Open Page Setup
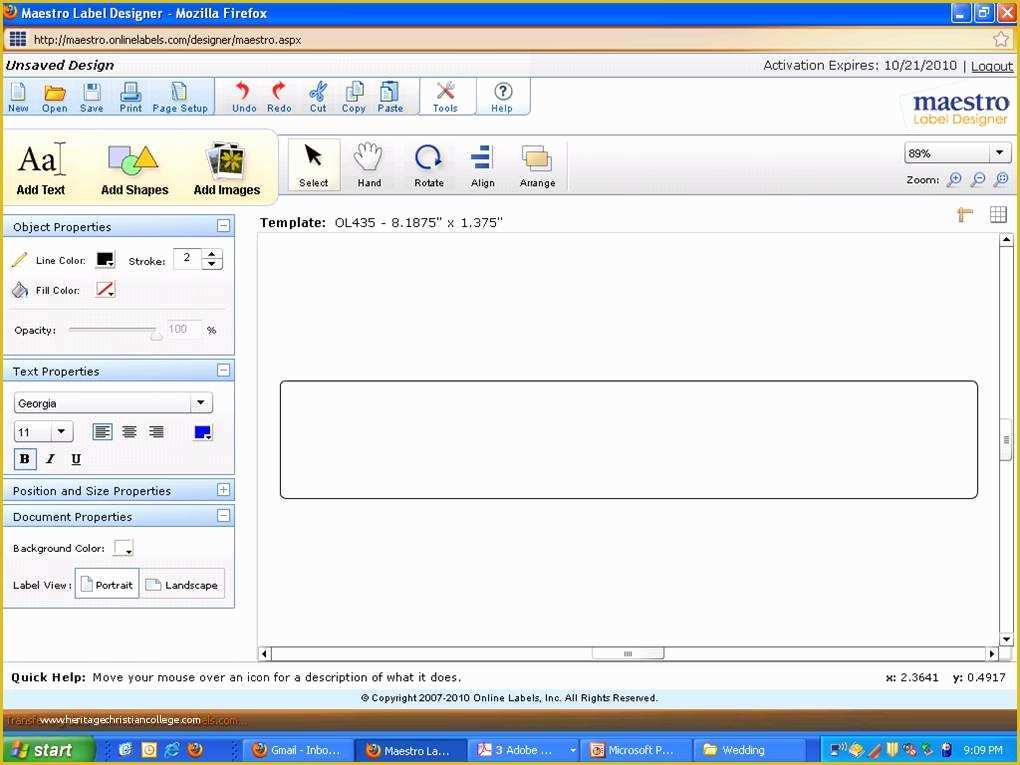1020x765 pixels. [x=180, y=97]
